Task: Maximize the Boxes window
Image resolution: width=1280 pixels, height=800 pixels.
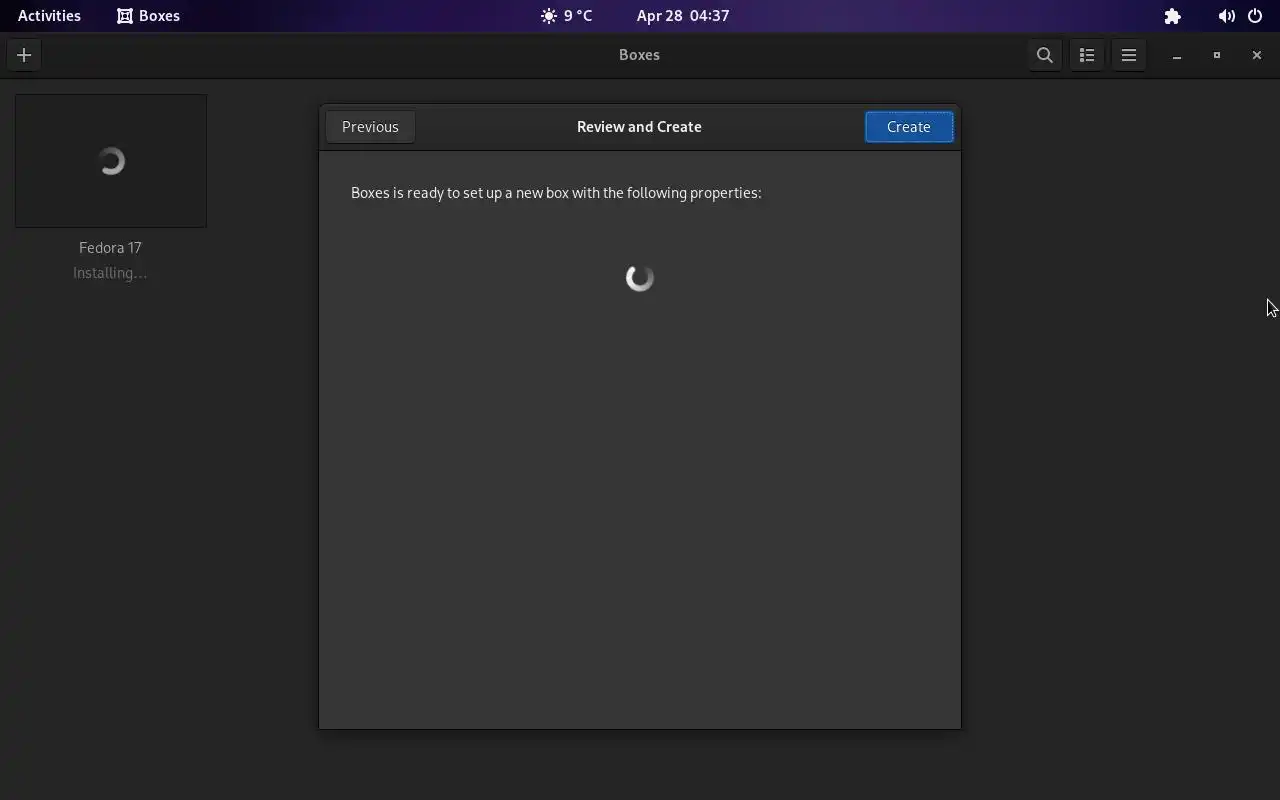Action: [x=1217, y=55]
